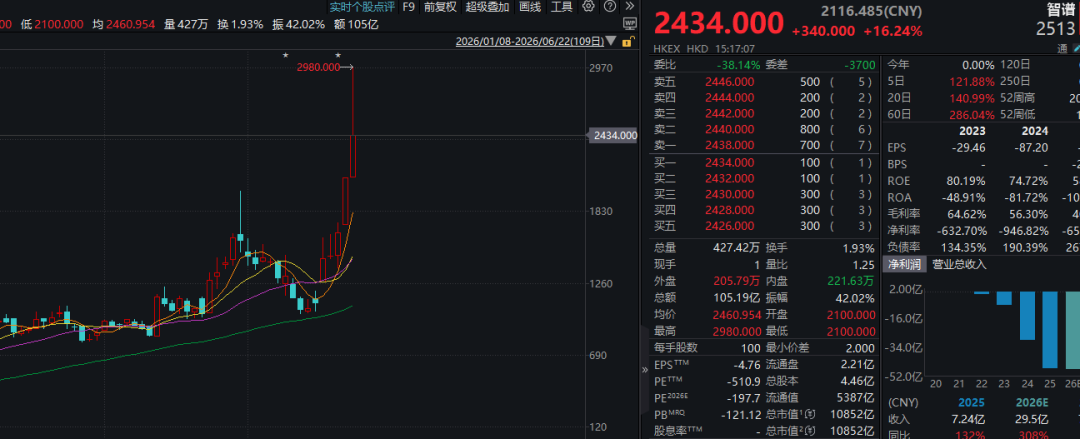Select the 2026E forecast column header
Image resolution: width=1080 pixels, height=439 pixels.
[x=1031, y=402]
